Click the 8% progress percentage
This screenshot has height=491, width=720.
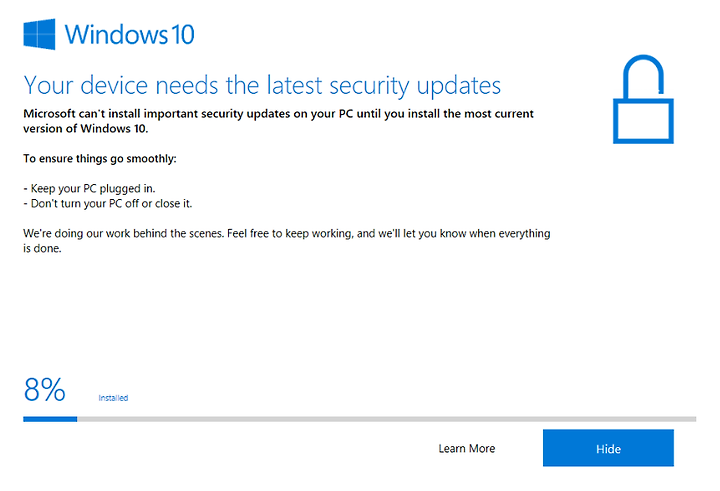45,390
